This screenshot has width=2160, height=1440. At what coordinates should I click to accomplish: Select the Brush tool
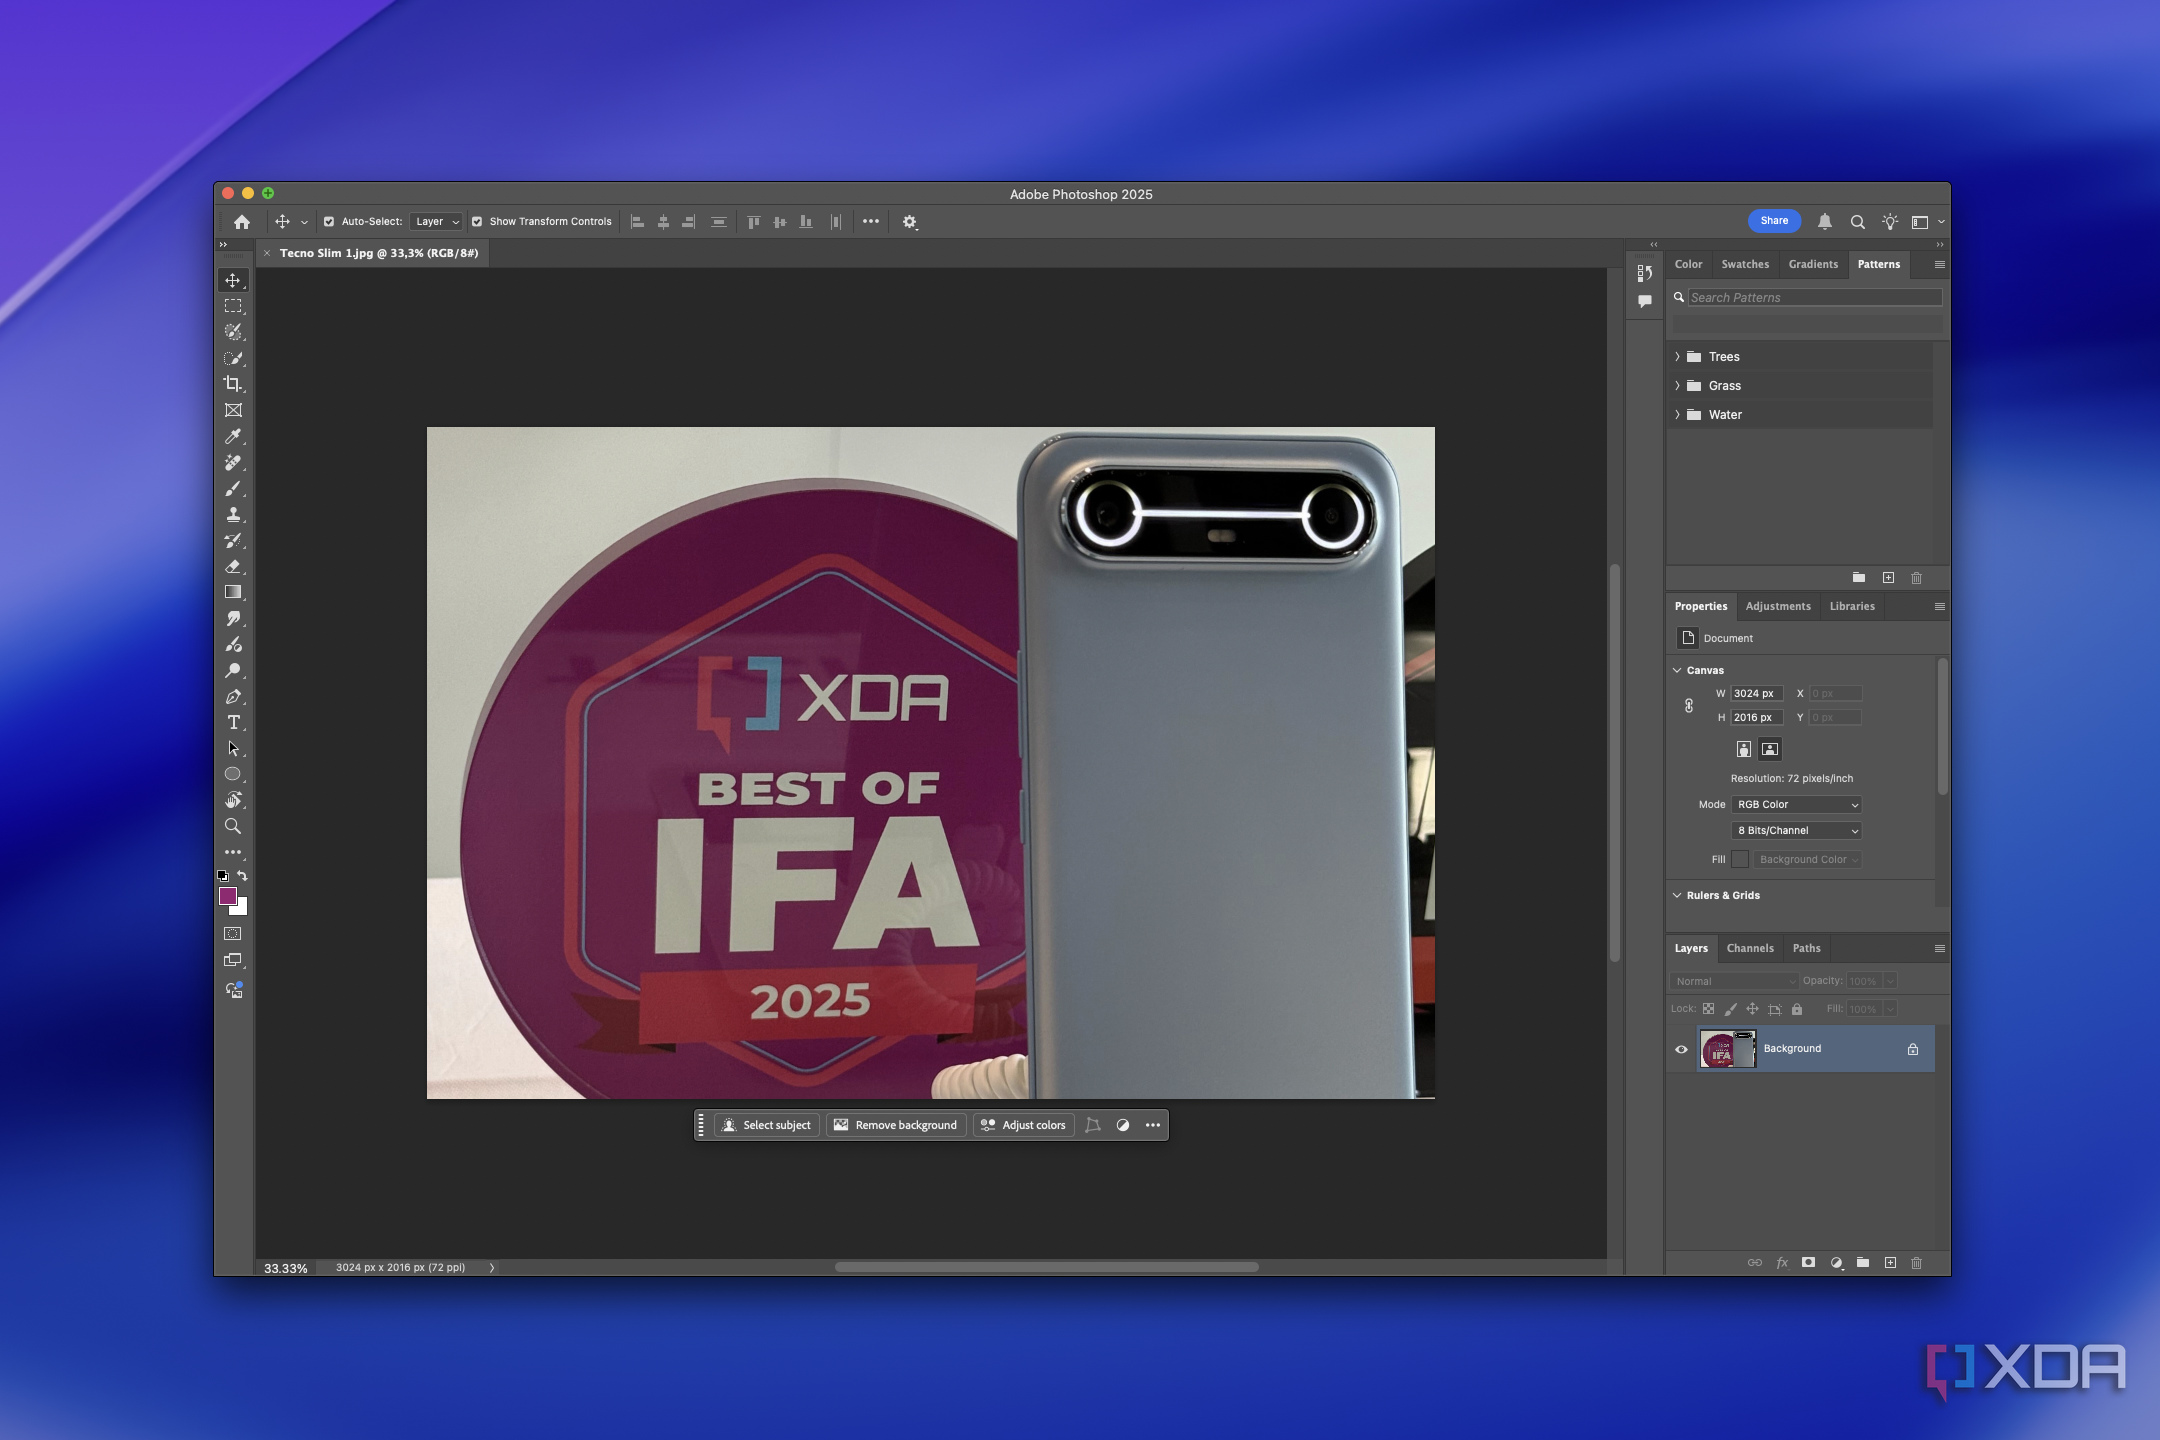pyautogui.click(x=233, y=489)
